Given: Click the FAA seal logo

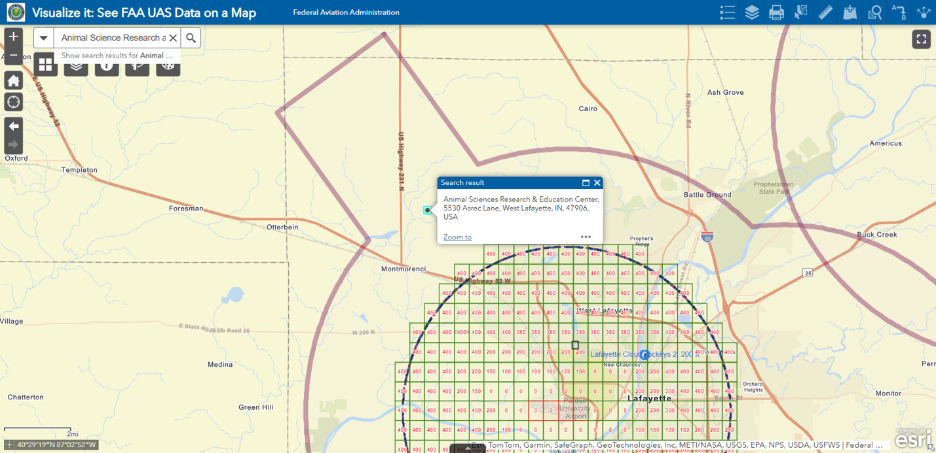Looking at the screenshot, I should [x=15, y=12].
